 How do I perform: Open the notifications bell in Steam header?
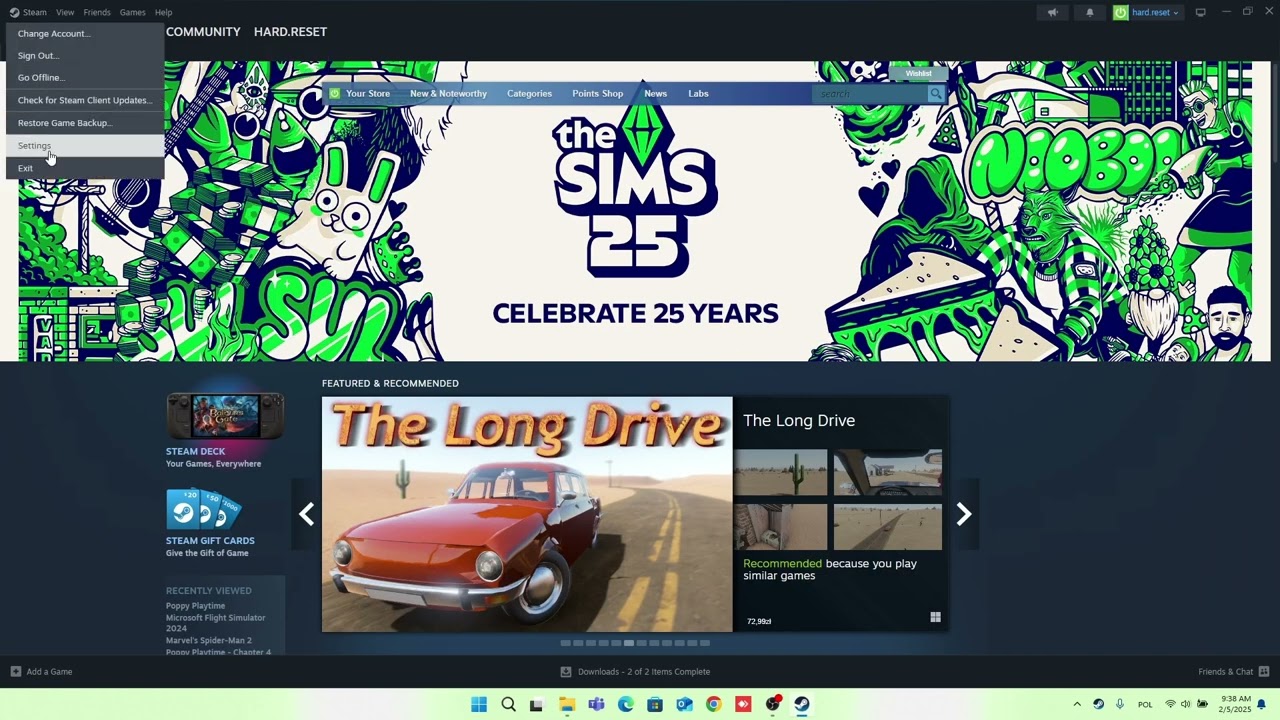pyautogui.click(x=1090, y=12)
